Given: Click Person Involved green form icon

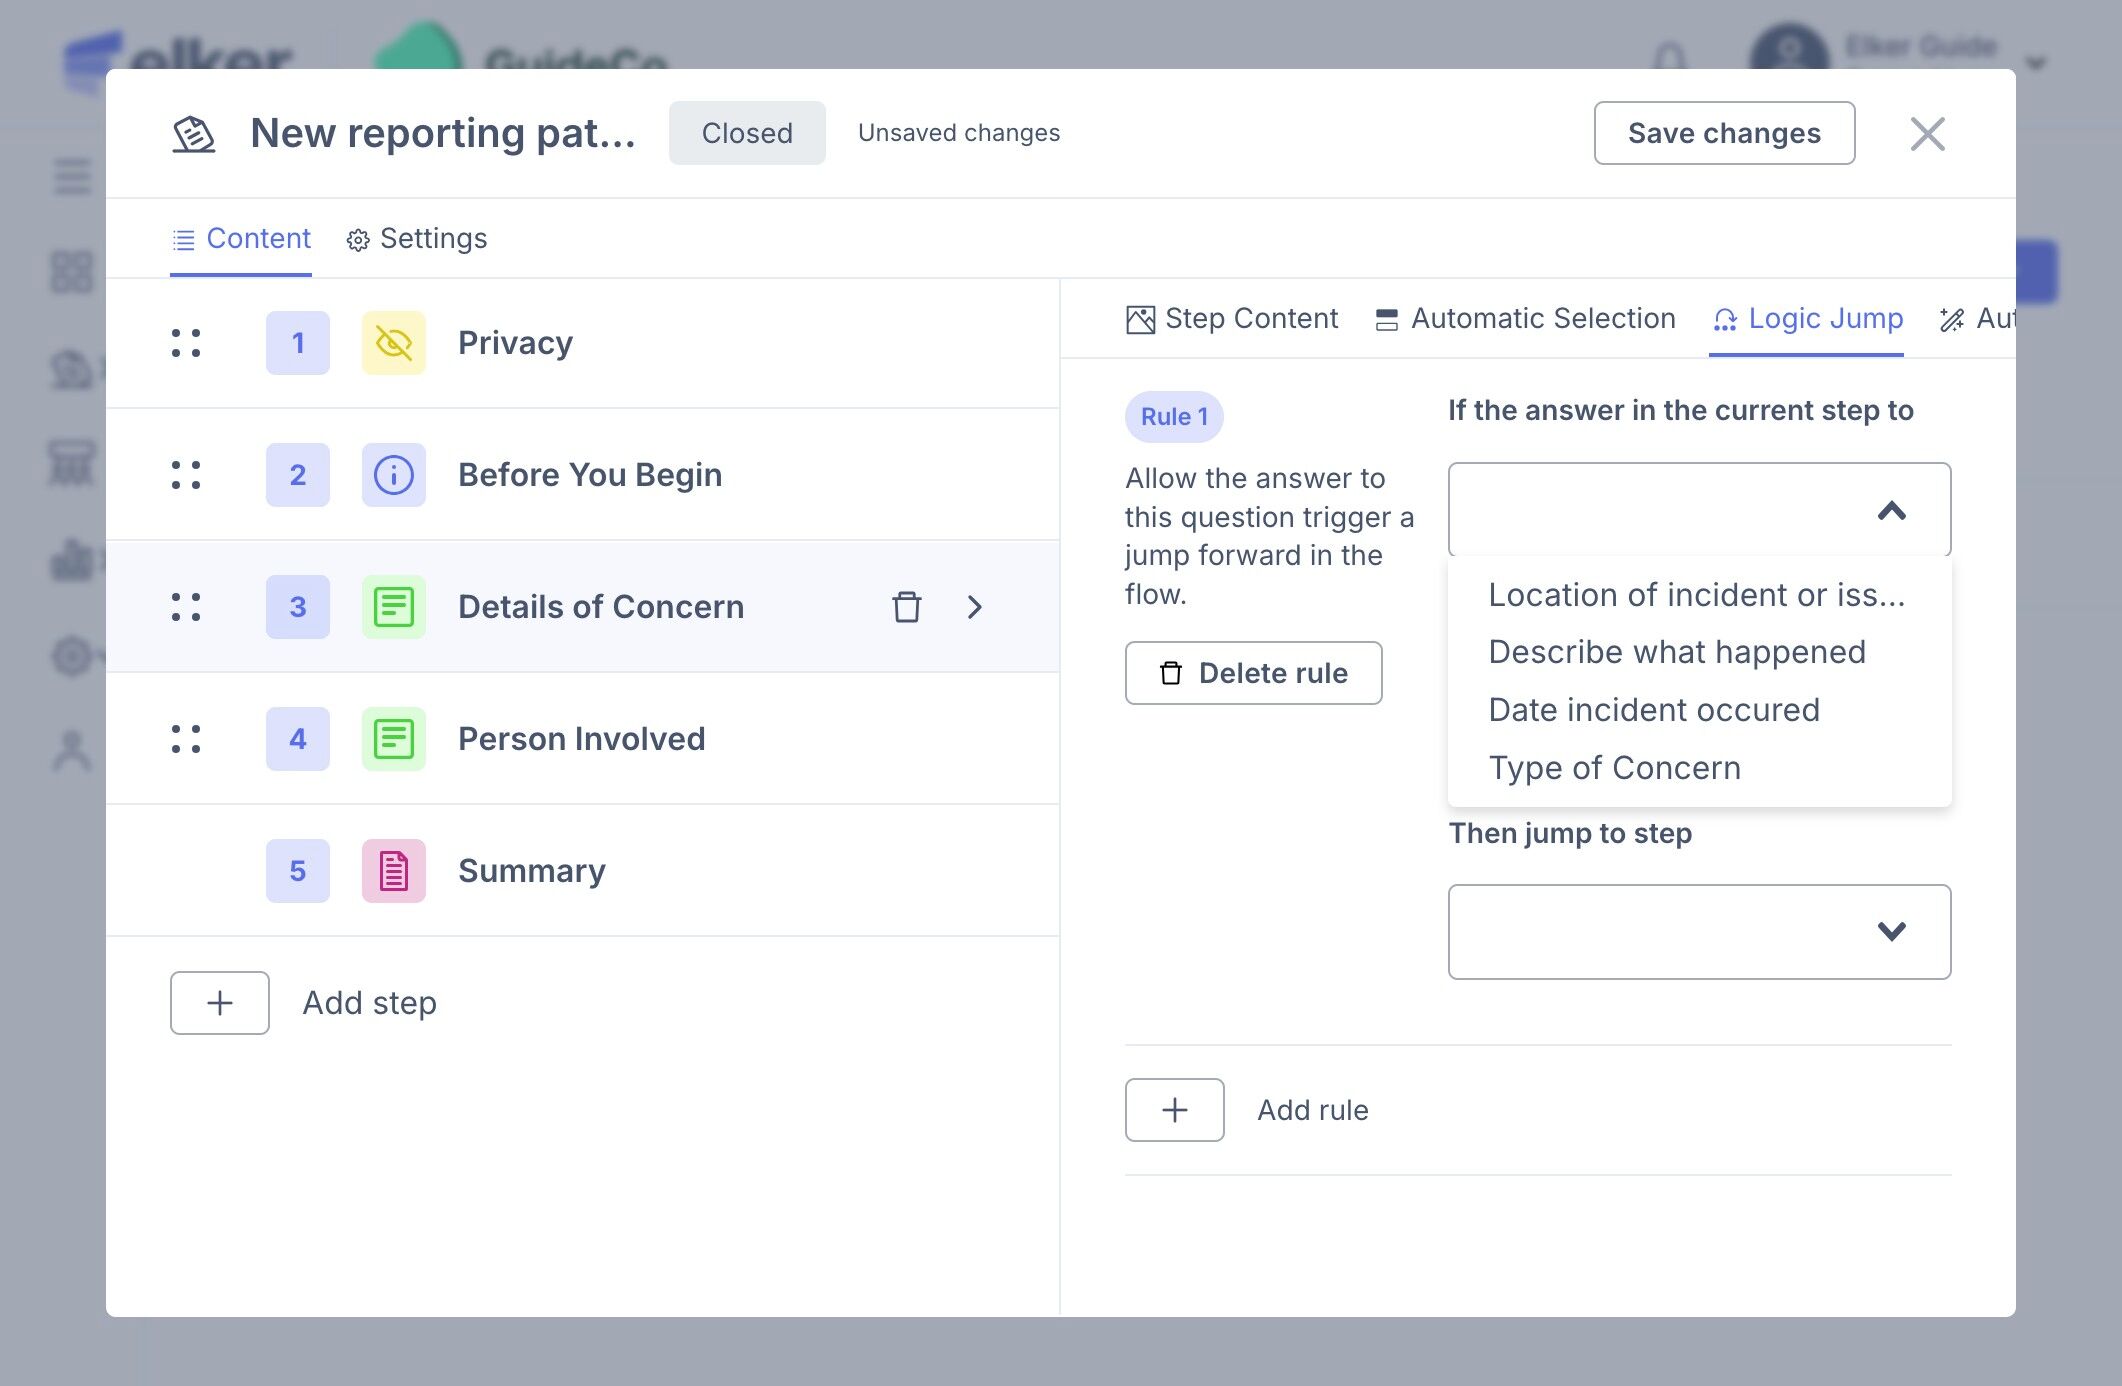Looking at the screenshot, I should pyautogui.click(x=393, y=739).
